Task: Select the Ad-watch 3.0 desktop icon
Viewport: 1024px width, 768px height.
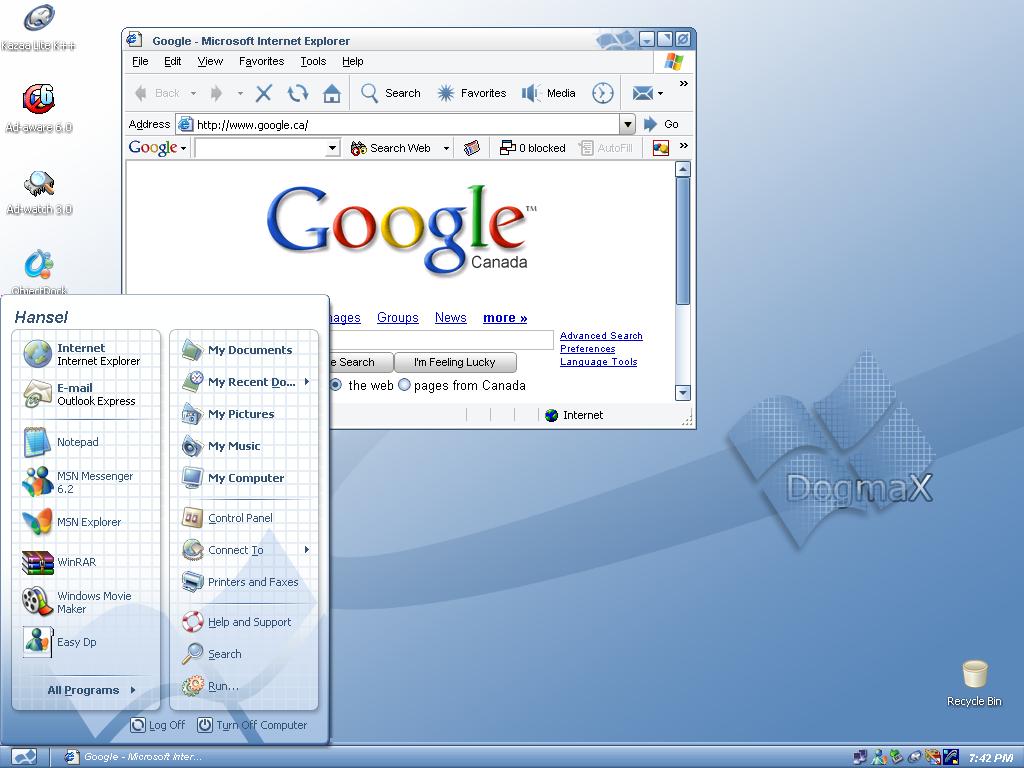Action: tap(39, 192)
